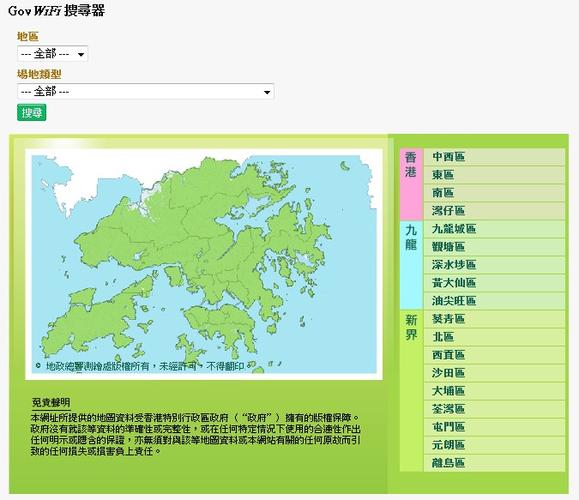Select 深水埗區 in the district list
The image size is (579, 500).
click(494, 265)
